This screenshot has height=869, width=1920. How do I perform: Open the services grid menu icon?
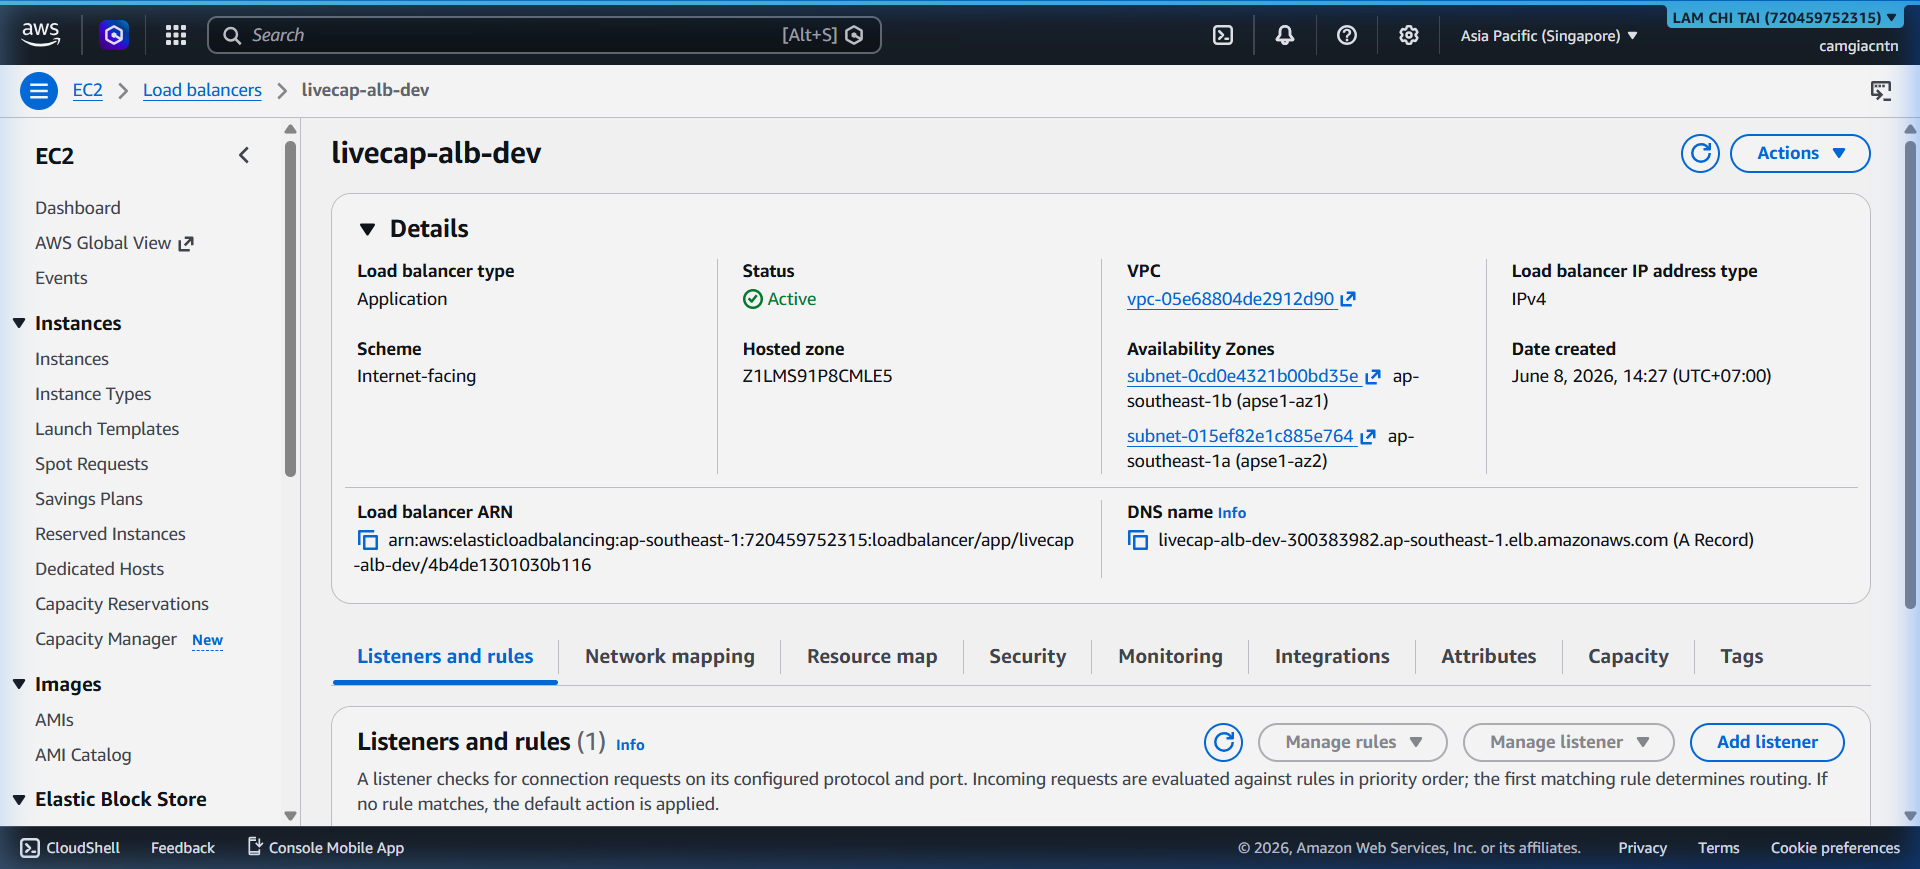(x=176, y=35)
